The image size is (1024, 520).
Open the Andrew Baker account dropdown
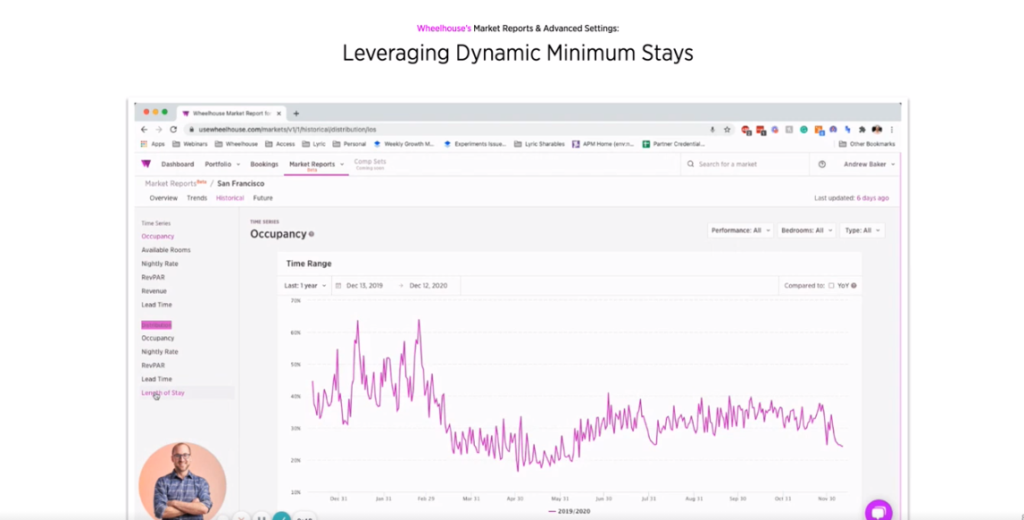point(869,165)
